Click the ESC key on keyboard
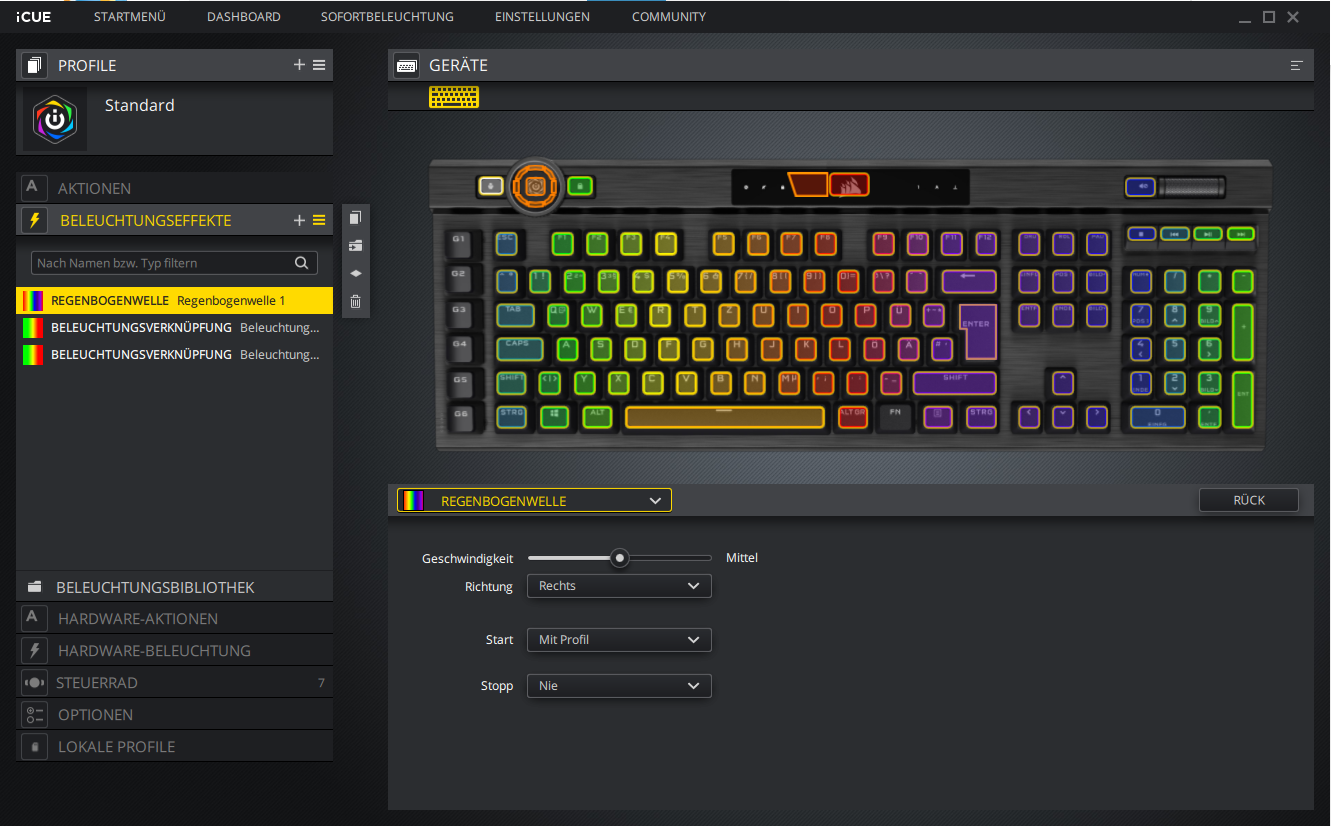The height and width of the screenshot is (826, 1331). click(x=506, y=243)
